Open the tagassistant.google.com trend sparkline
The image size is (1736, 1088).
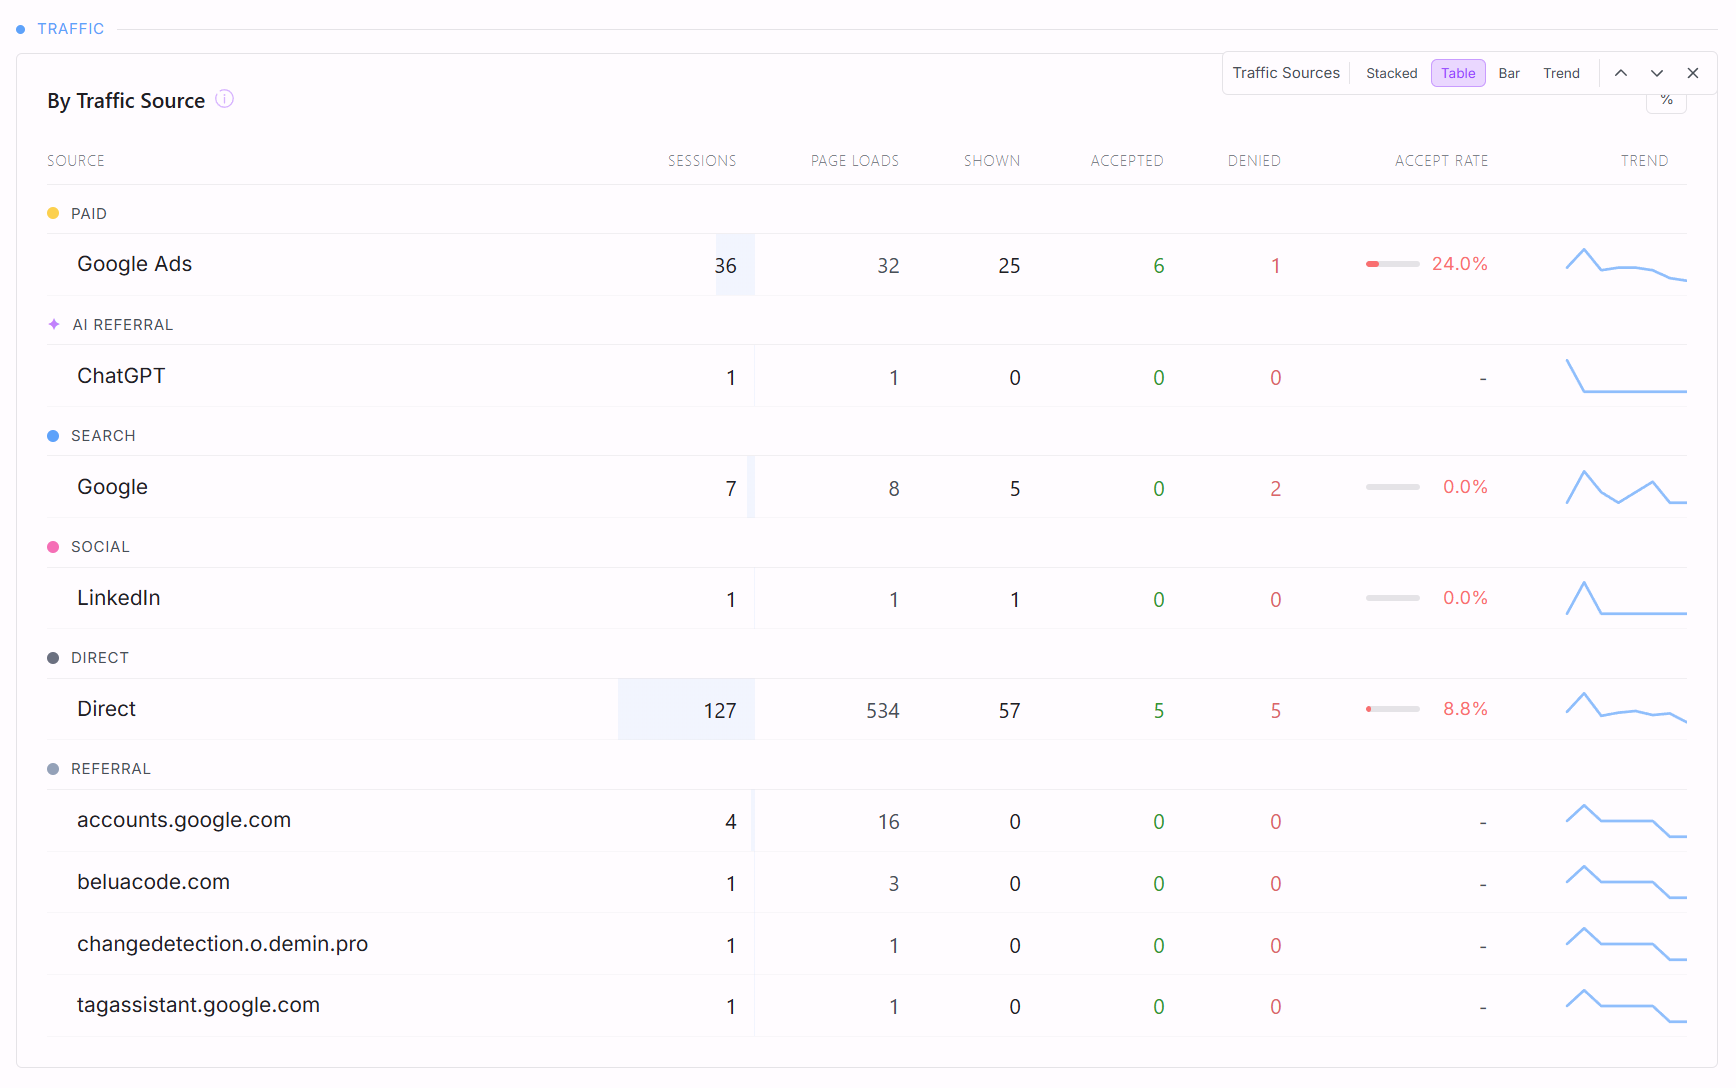pos(1626,1006)
